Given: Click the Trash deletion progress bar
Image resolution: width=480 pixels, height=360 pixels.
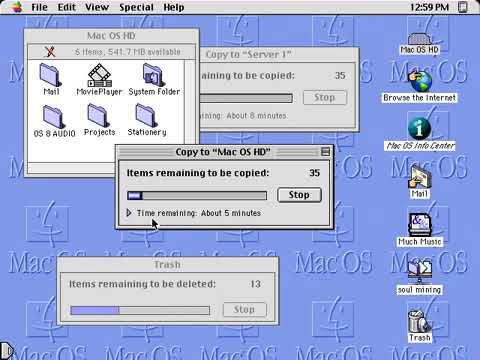Looking at the screenshot, I should click(140, 310).
